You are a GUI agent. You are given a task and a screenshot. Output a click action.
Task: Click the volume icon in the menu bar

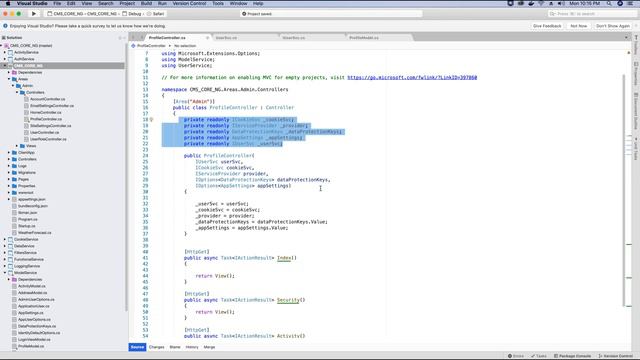point(561,3)
